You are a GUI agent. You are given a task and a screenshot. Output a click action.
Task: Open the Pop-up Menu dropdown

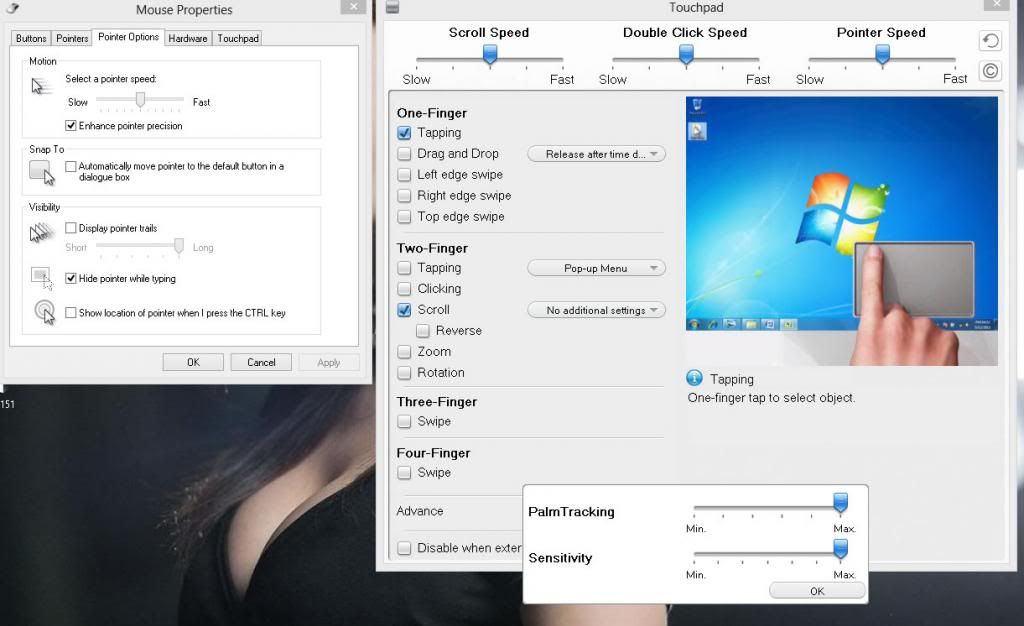[x=596, y=268]
